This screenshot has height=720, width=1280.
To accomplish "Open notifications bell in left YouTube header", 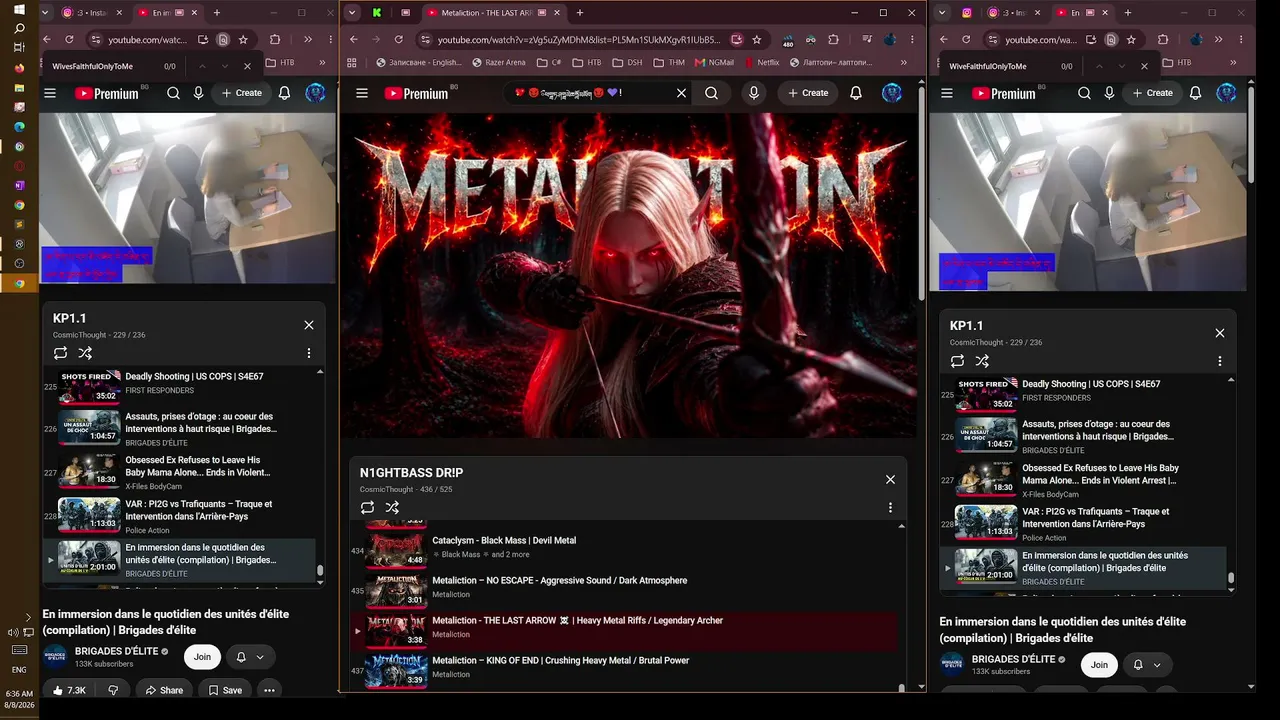I will pos(285,93).
